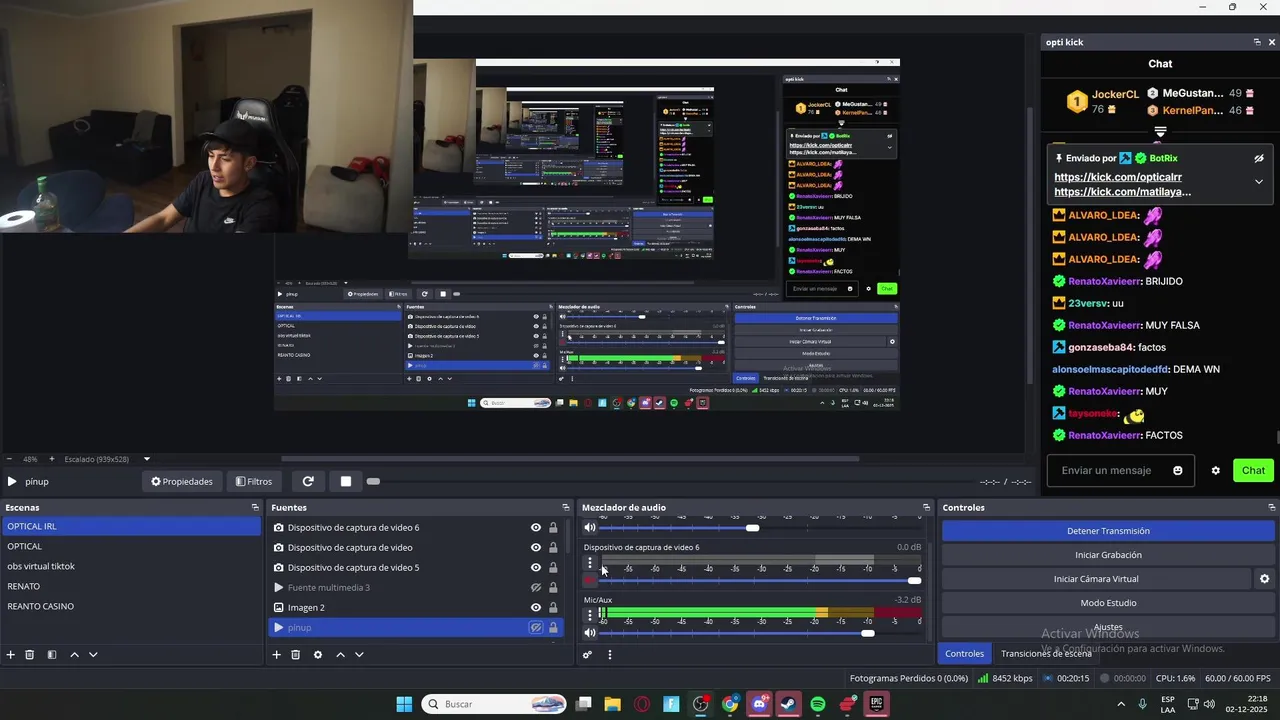Viewport: 1280px width, 720px height.
Task: Pop out the Escenas dock
Action: pyautogui.click(x=255, y=508)
